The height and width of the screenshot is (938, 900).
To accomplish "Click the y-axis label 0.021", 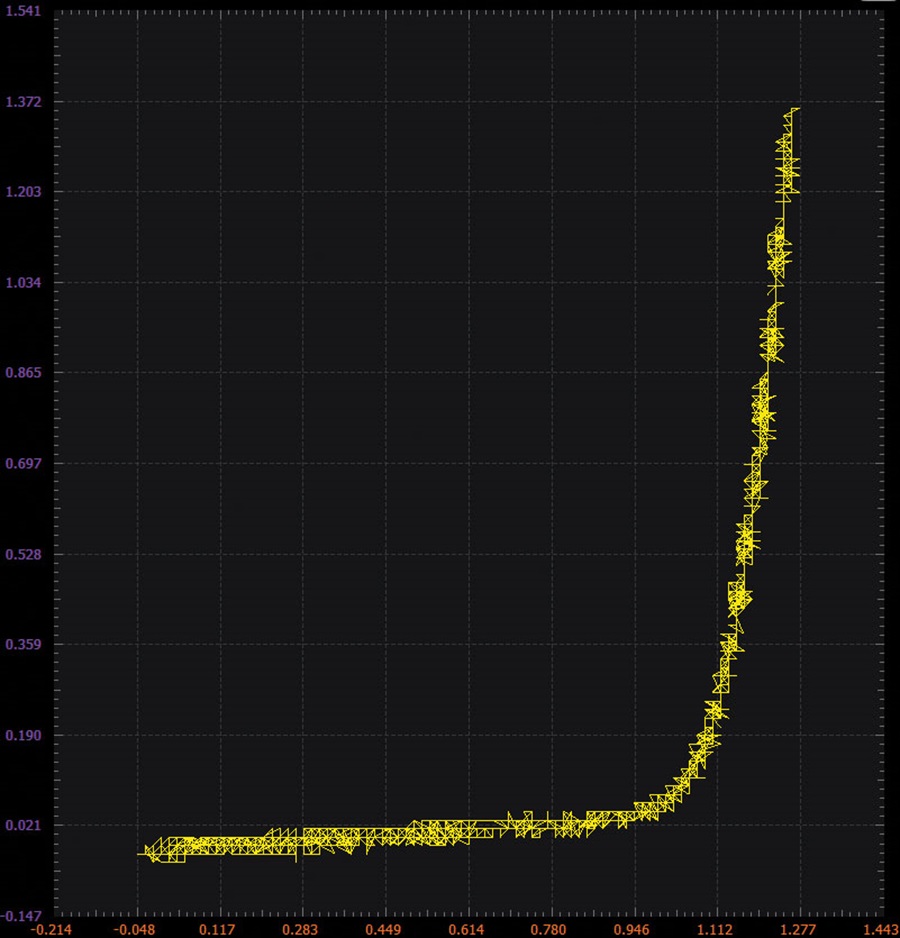I will 23,826.
